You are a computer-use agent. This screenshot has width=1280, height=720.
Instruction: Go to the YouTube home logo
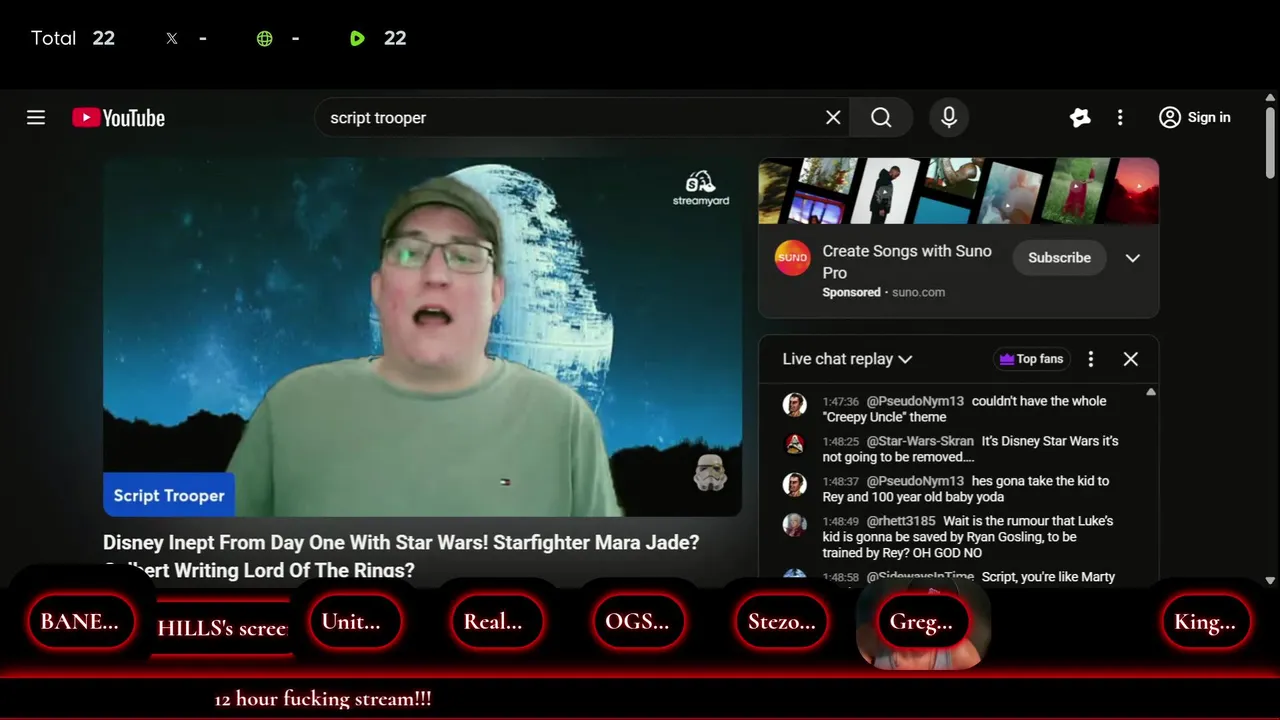point(118,118)
